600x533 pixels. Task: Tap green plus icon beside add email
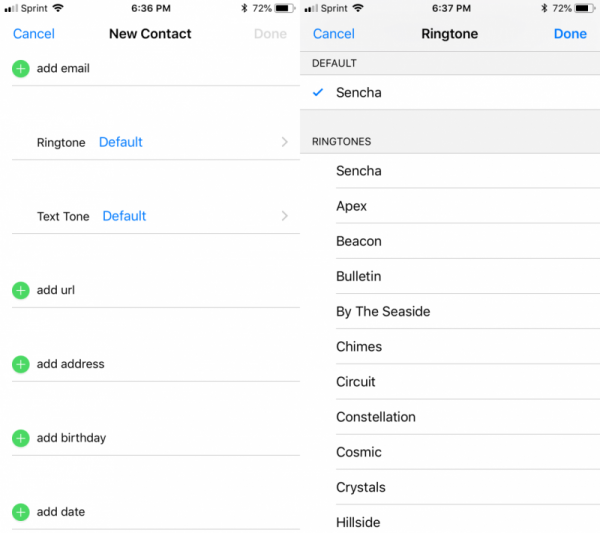[20, 68]
